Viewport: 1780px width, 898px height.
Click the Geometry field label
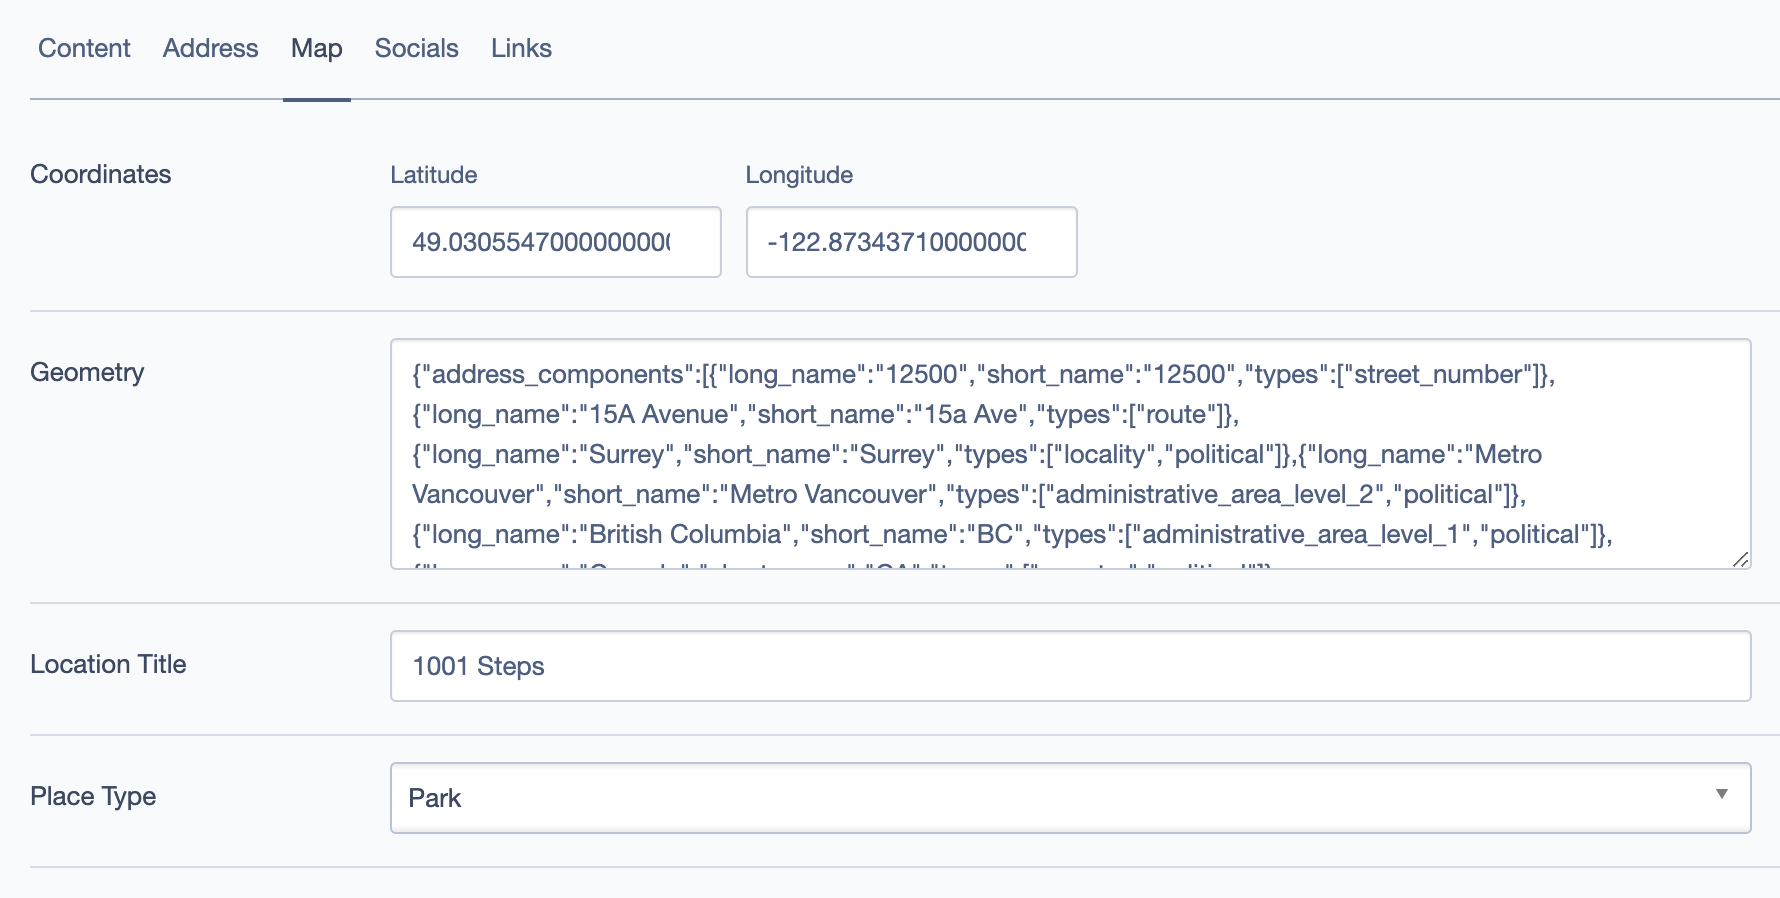coord(87,372)
